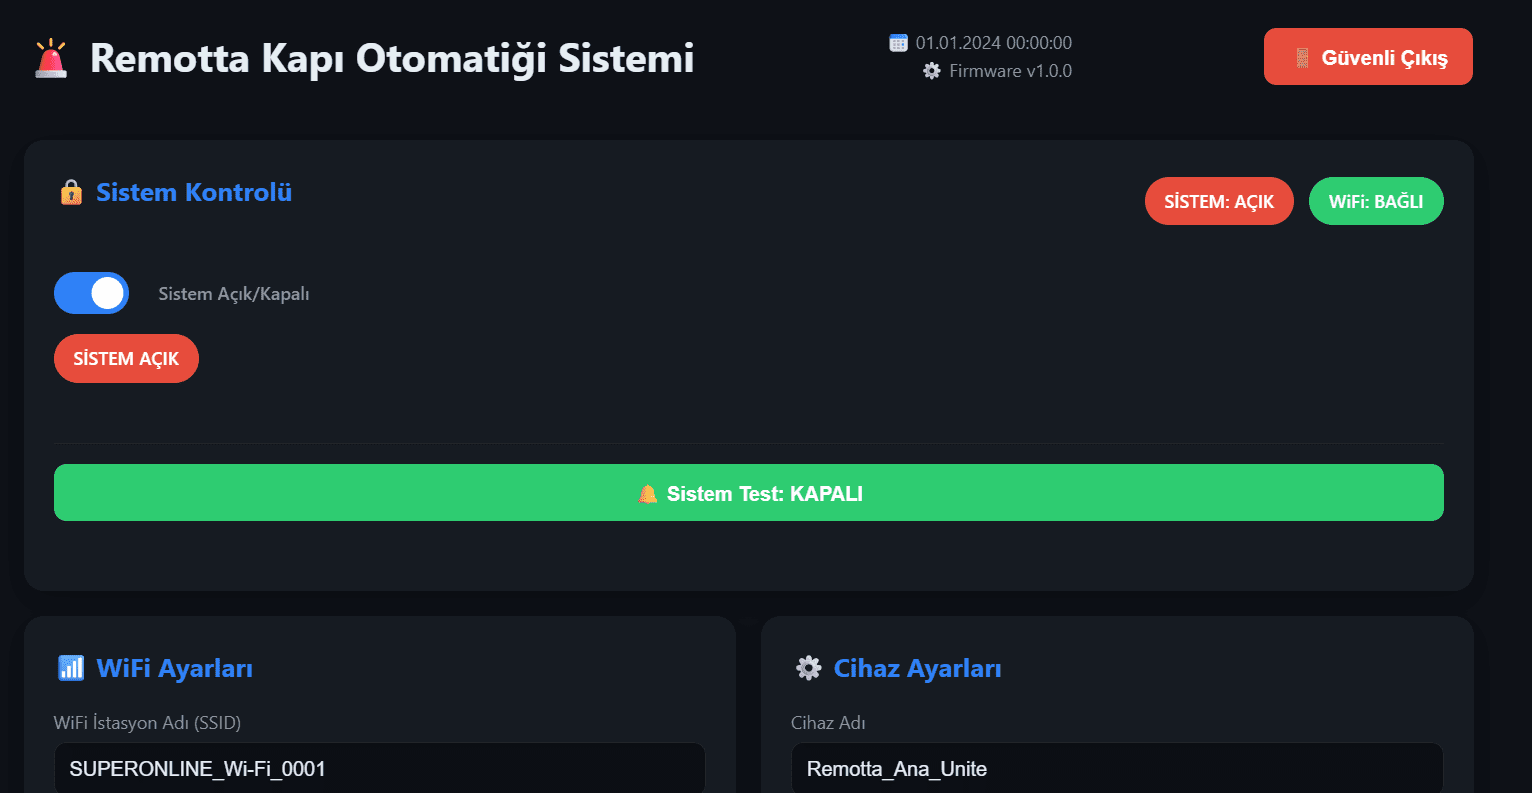Click the Sistem Kontrolü section heading
This screenshot has width=1532, height=793.
pos(194,192)
